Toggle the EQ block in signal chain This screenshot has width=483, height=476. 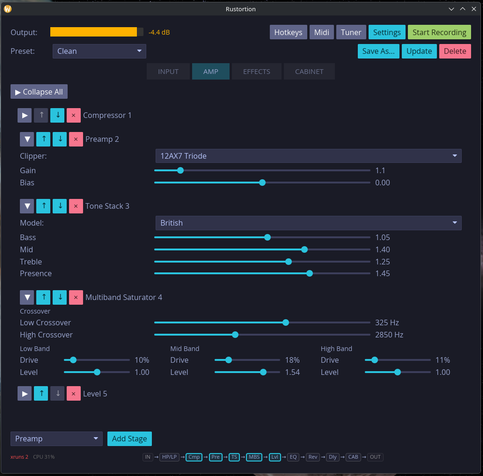pos(293,457)
